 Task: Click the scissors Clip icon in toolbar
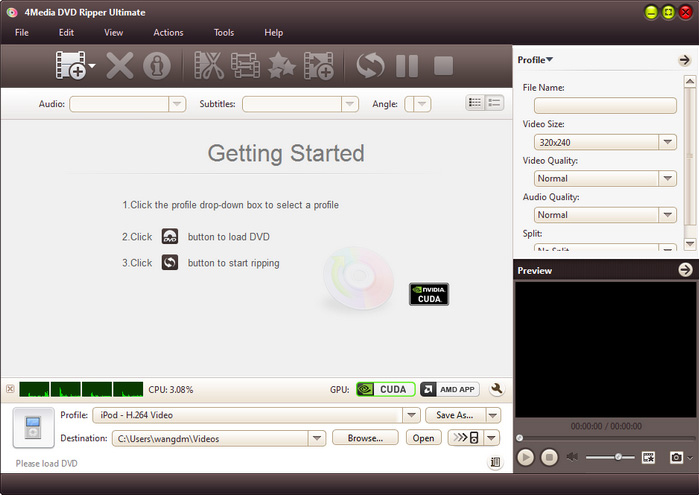[x=209, y=66]
